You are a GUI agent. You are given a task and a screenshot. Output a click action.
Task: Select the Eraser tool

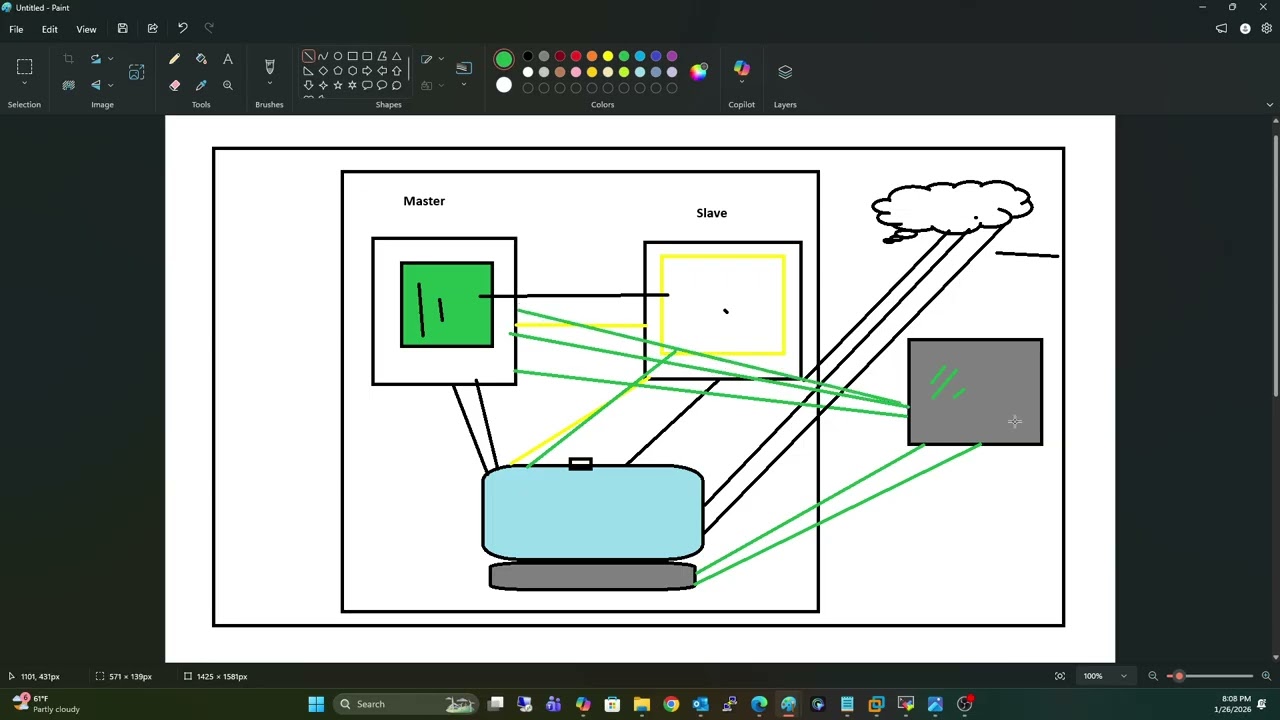coord(174,85)
